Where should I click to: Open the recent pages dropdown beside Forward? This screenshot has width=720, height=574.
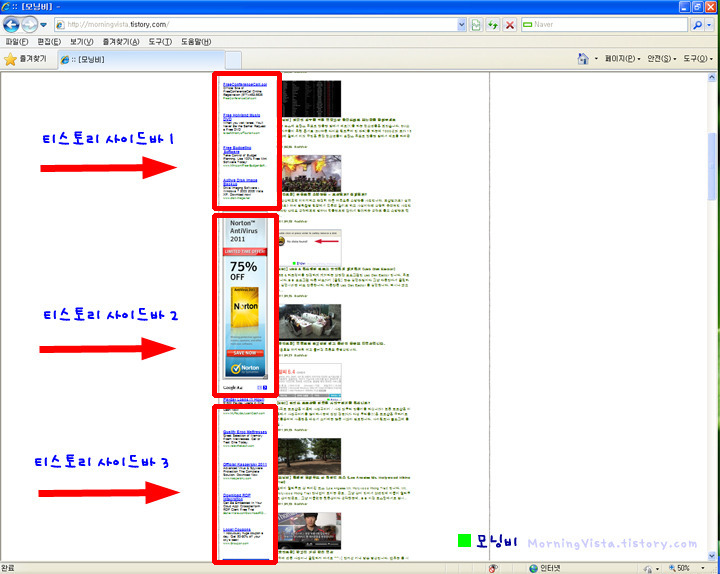tap(44, 25)
